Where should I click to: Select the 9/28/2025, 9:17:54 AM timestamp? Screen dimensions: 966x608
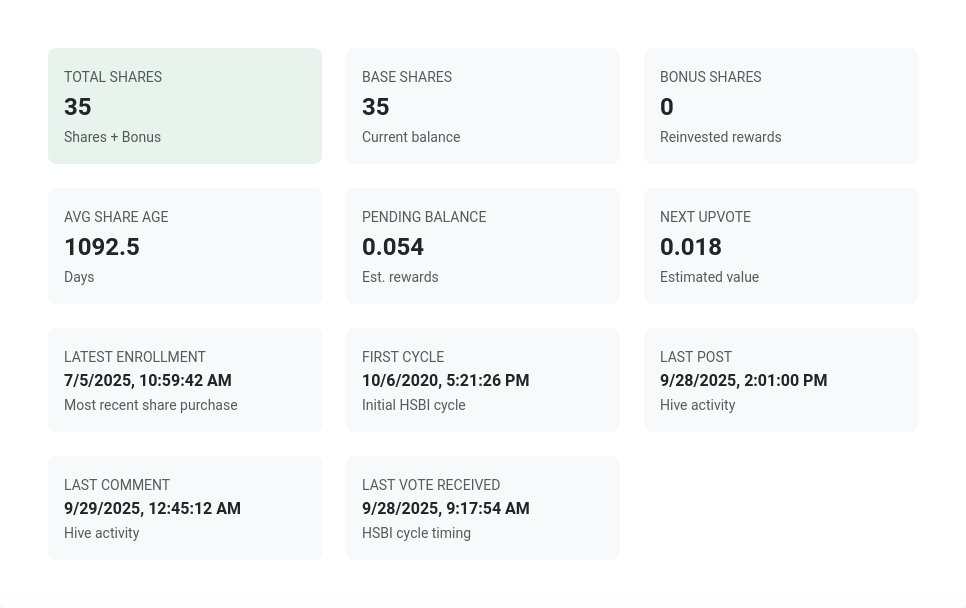point(445,509)
